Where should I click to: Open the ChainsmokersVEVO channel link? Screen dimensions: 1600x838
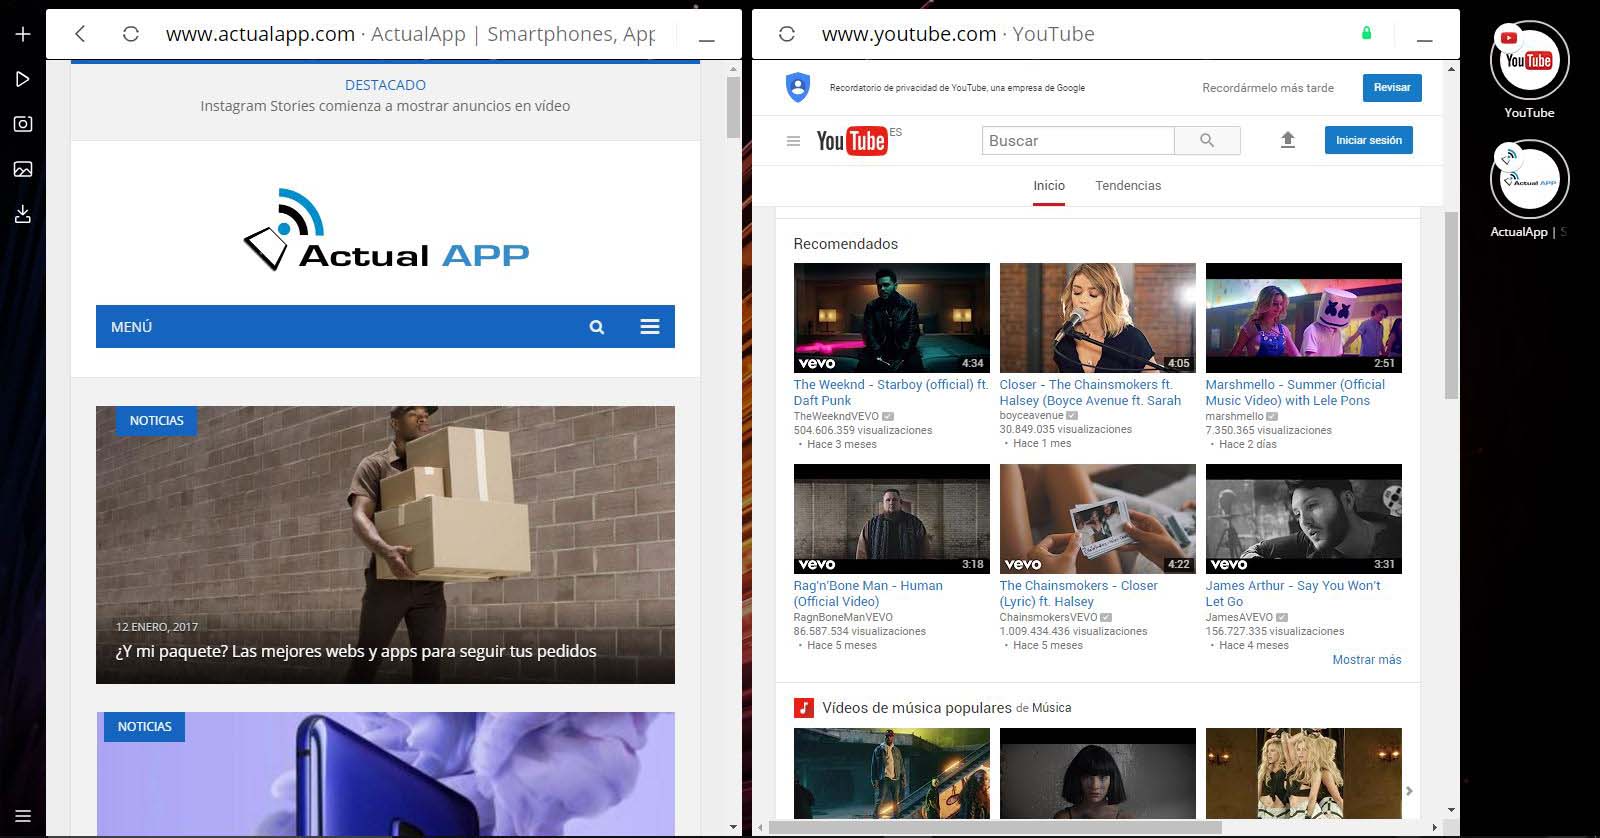[1048, 617]
